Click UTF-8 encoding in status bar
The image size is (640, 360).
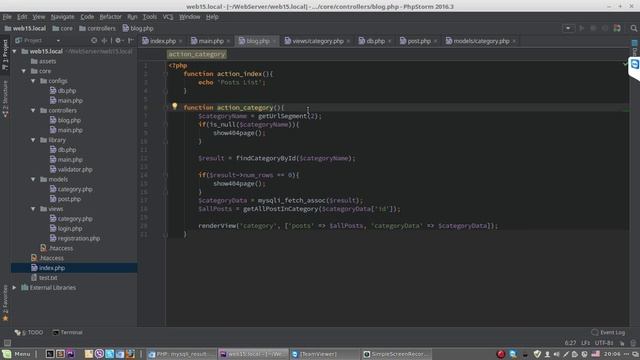tap(604, 343)
